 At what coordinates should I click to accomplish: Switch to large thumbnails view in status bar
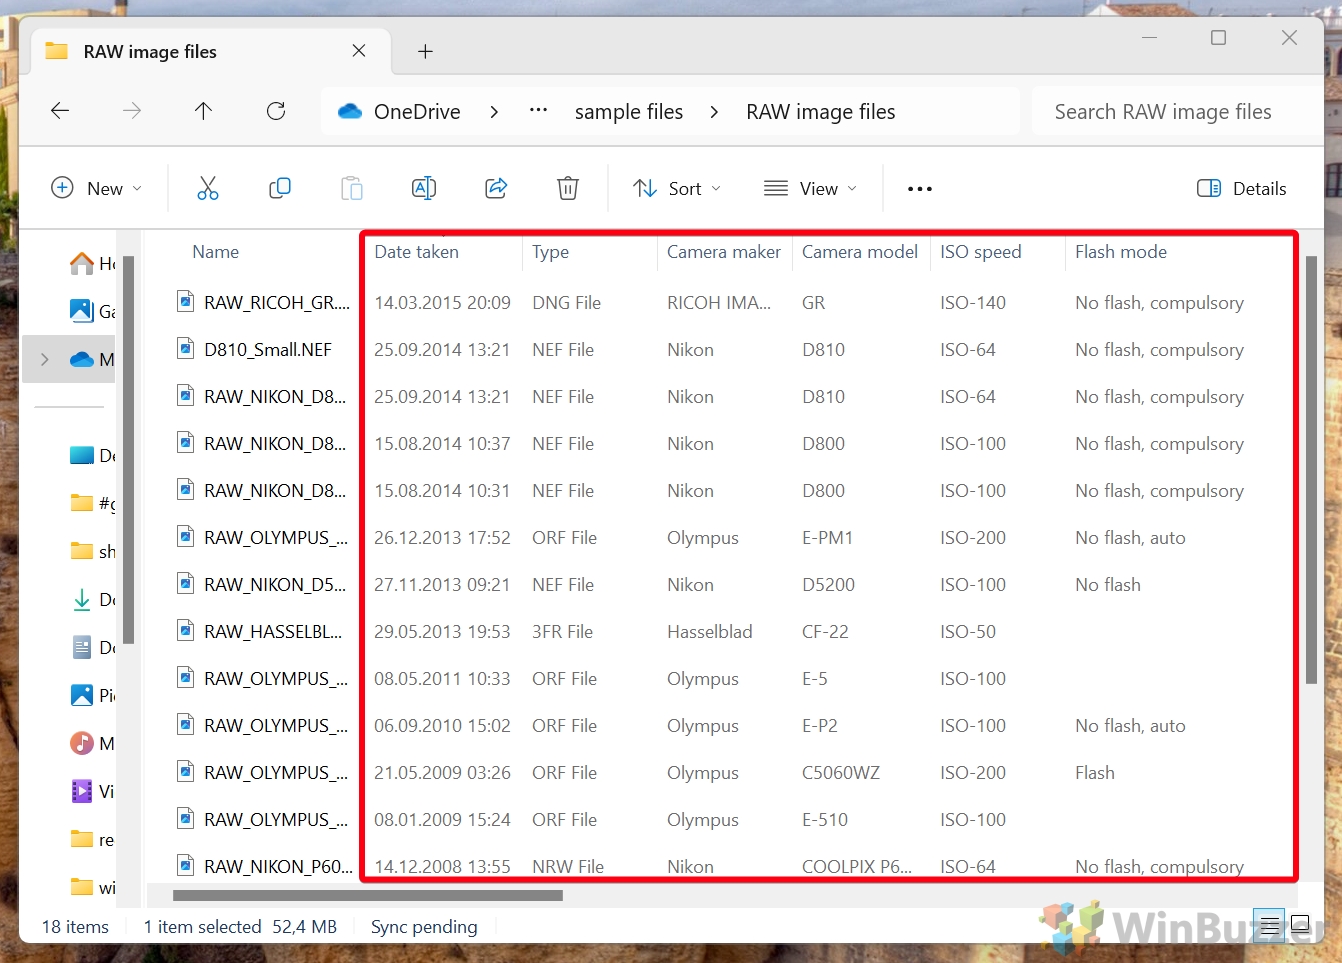[x=1301, y=925]
